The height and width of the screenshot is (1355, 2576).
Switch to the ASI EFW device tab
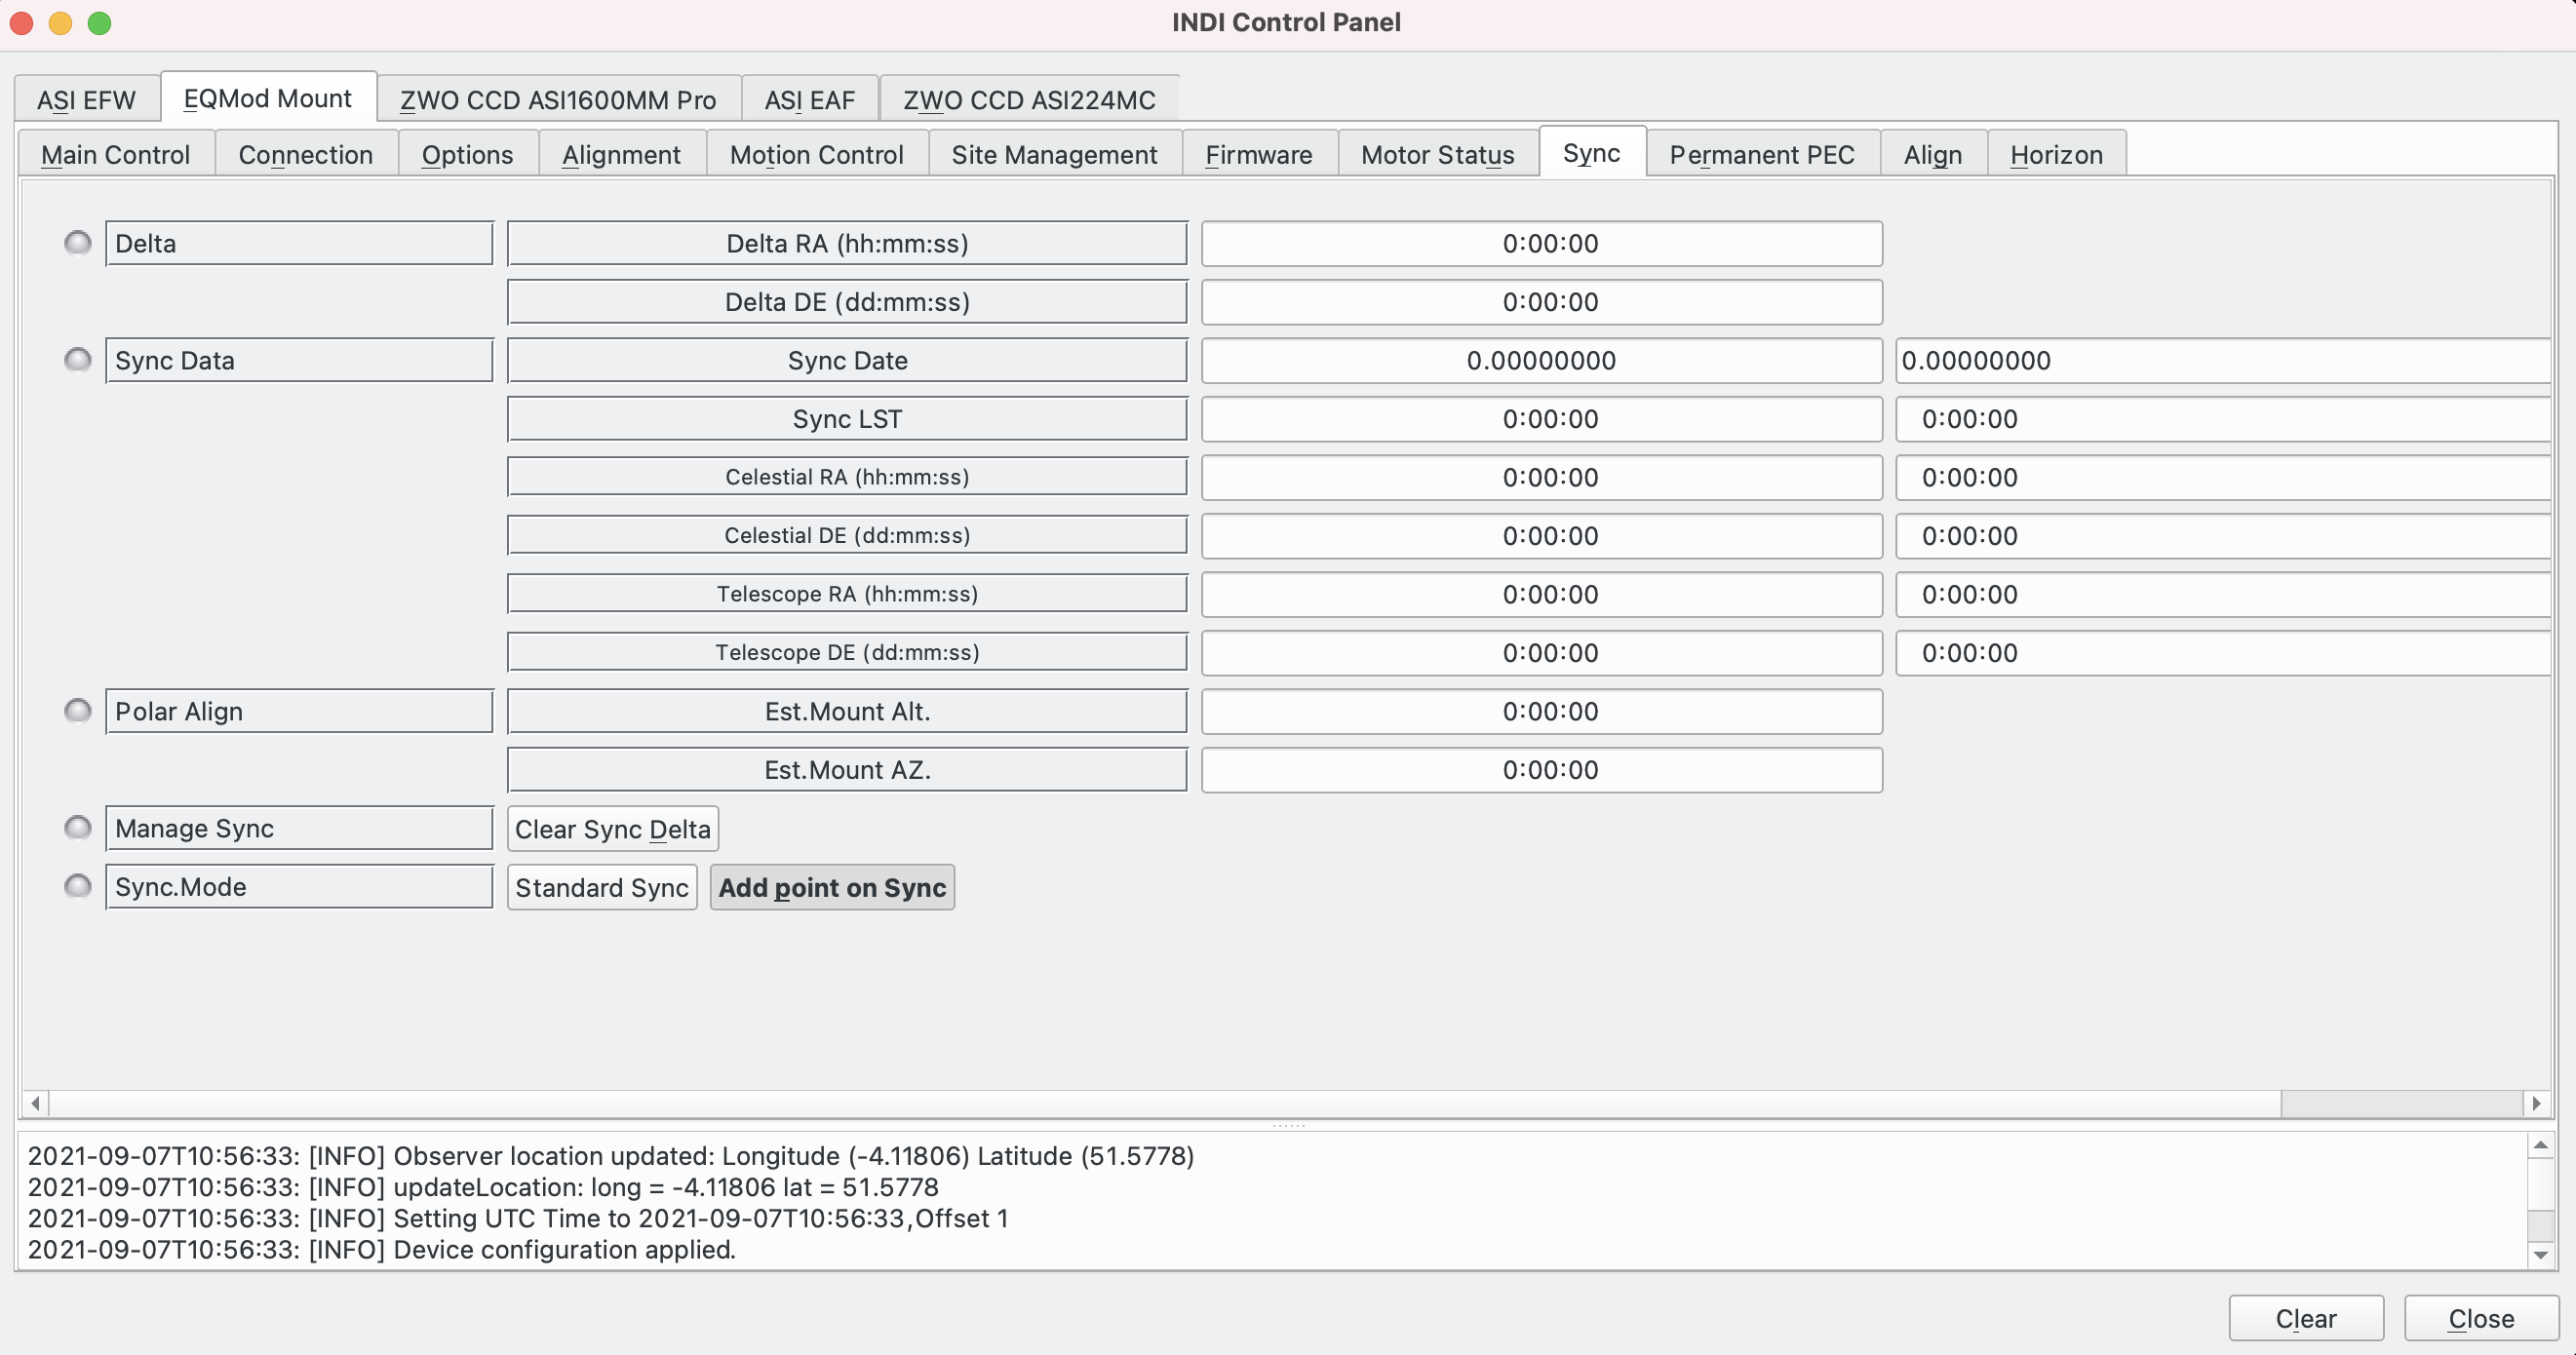[x=86, y=100]
